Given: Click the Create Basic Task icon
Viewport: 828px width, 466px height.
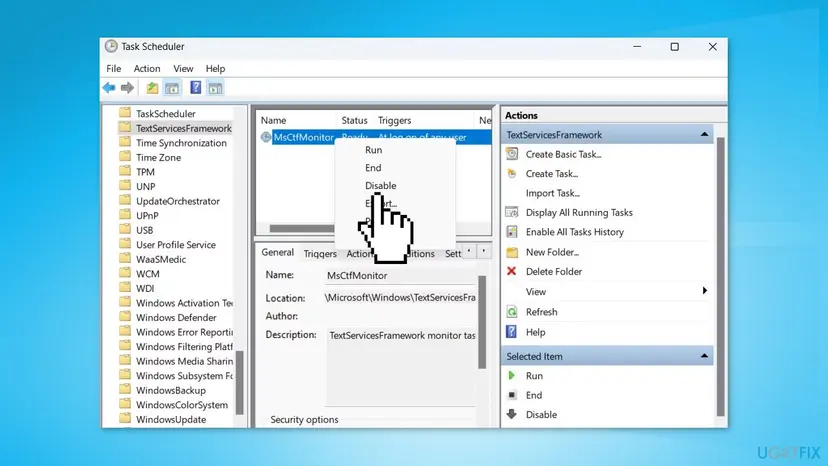Looking at the screenshot, I should click(512, 154).
